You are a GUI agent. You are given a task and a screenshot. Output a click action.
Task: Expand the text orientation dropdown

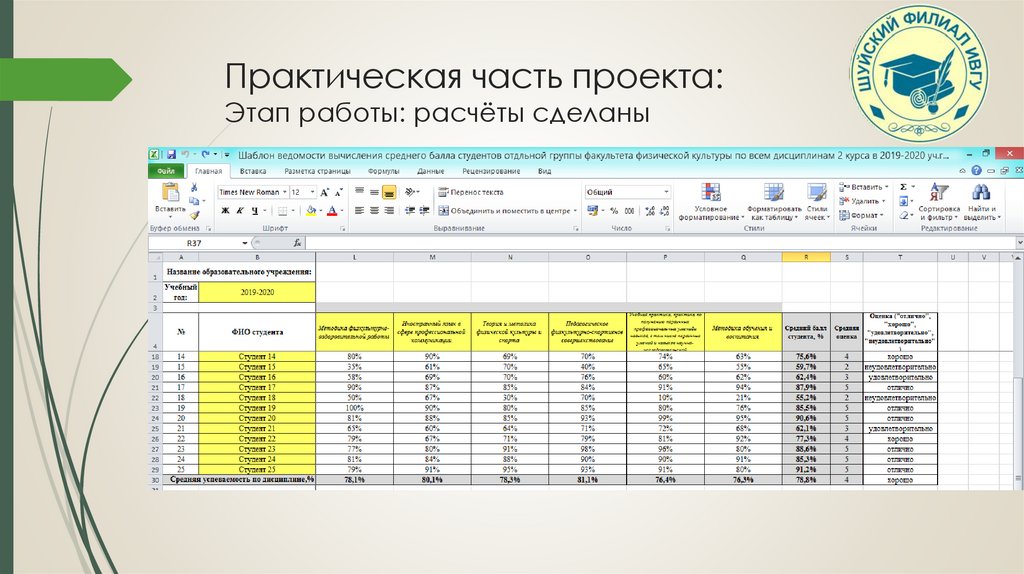click(418, 192)
